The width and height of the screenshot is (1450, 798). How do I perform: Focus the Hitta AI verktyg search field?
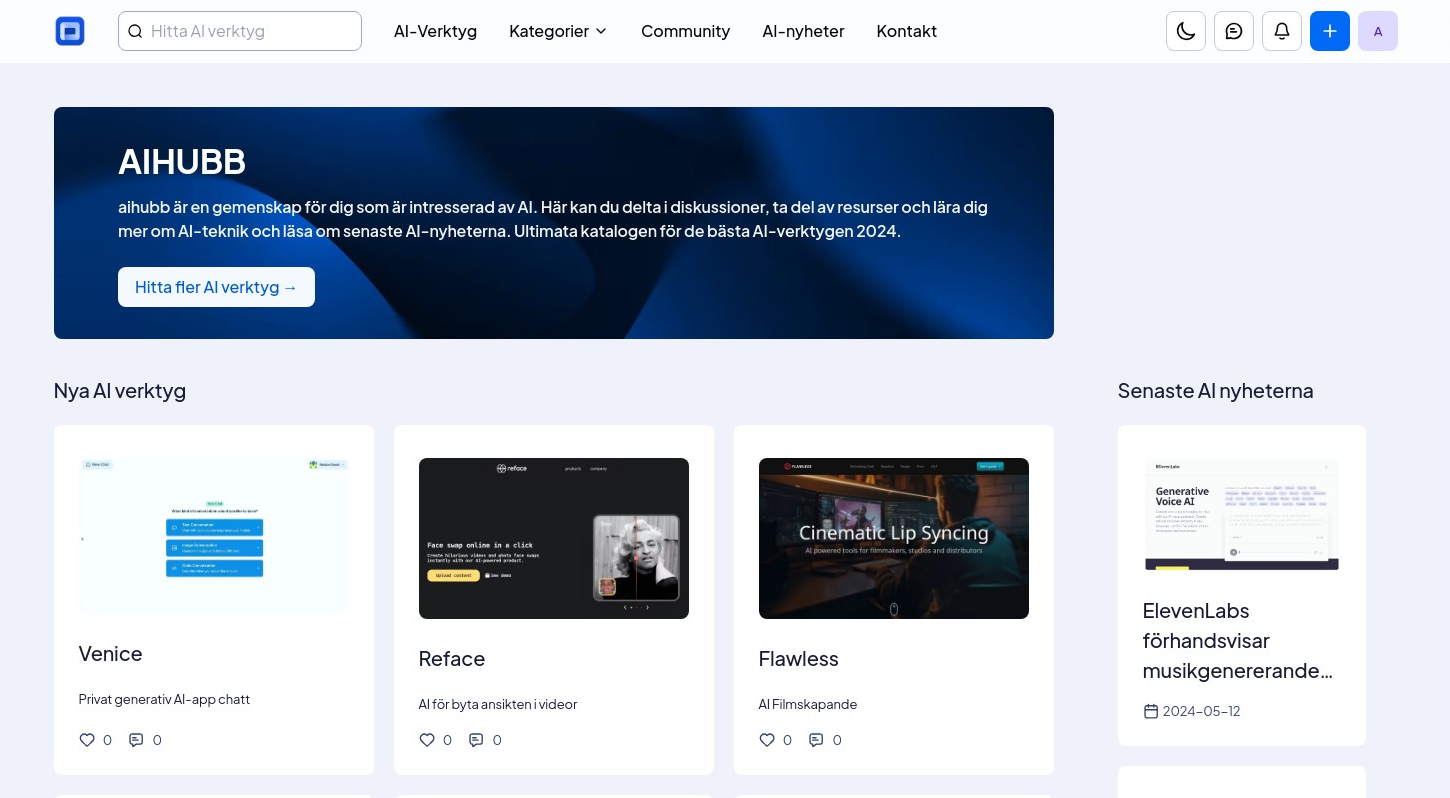[x=240, y=31]
